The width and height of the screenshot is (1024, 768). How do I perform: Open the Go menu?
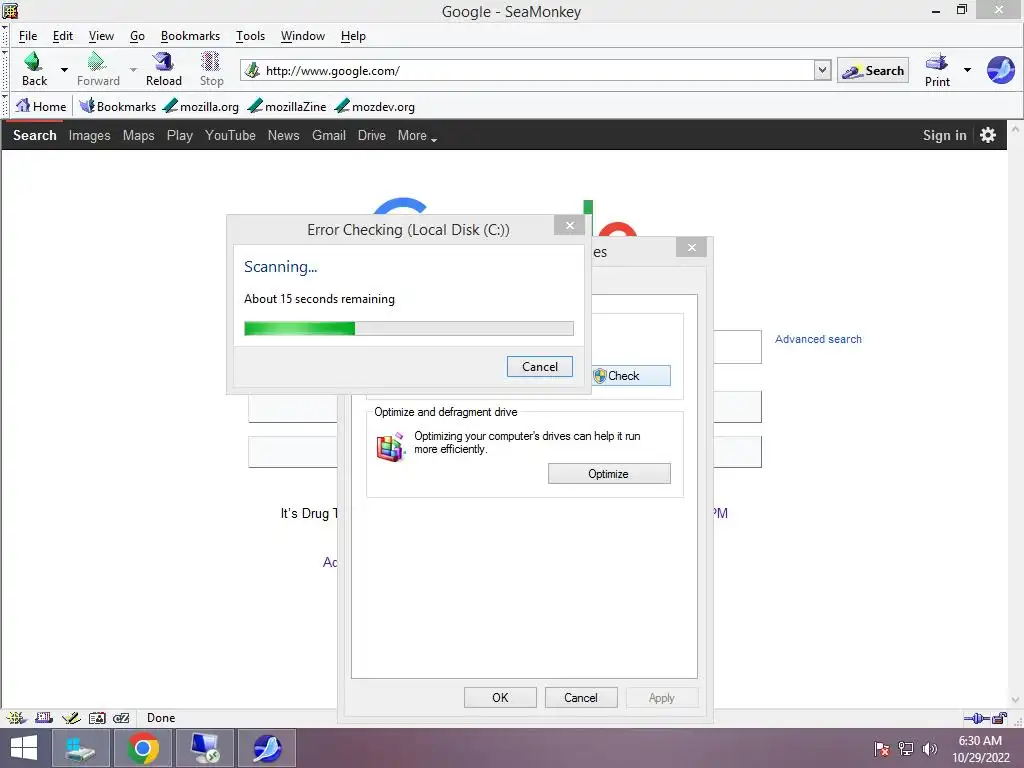click(137, 36)
